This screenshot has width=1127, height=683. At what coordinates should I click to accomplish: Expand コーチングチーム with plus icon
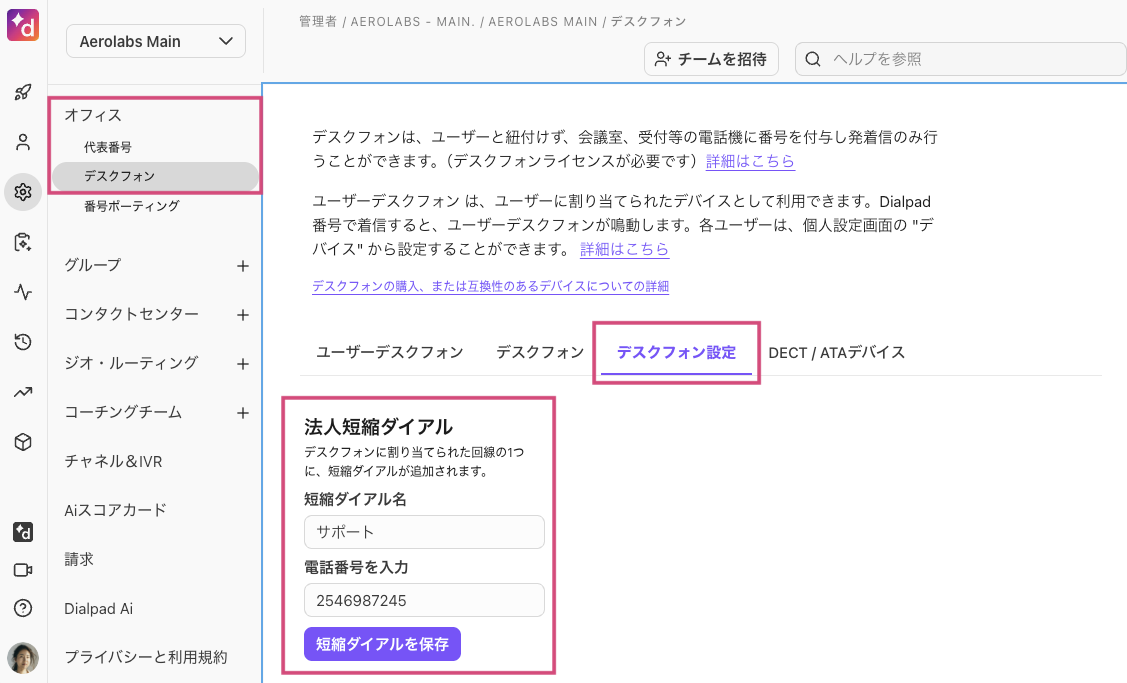click(243, 413)
